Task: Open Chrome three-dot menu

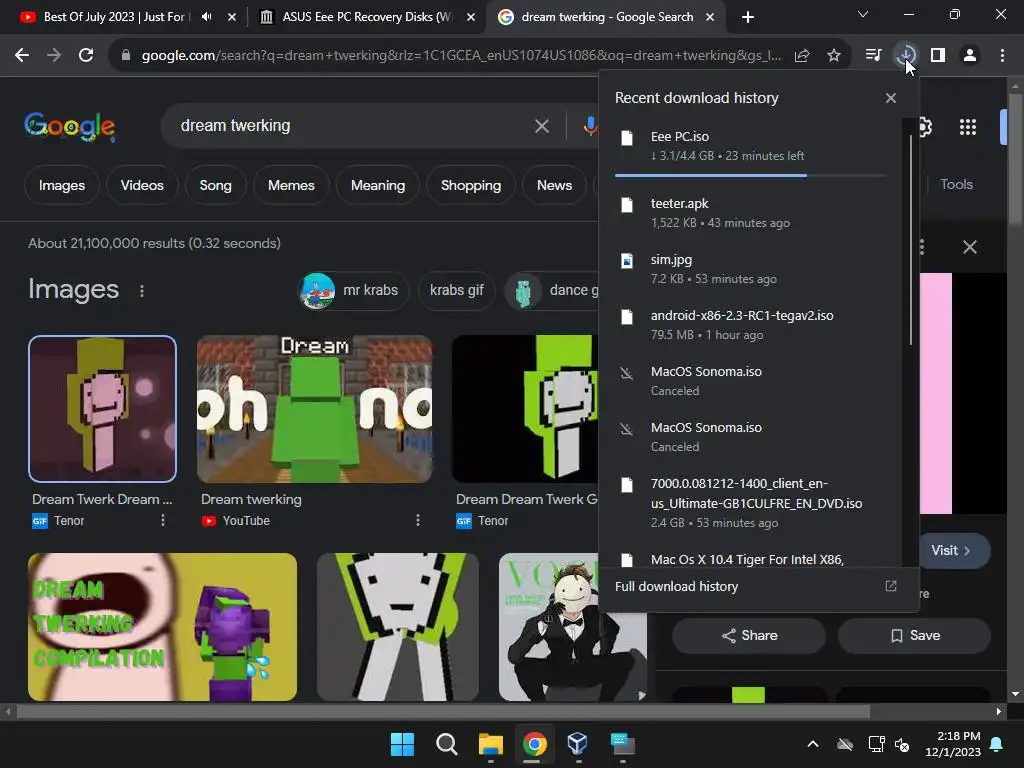Action: coord(1002,56)
